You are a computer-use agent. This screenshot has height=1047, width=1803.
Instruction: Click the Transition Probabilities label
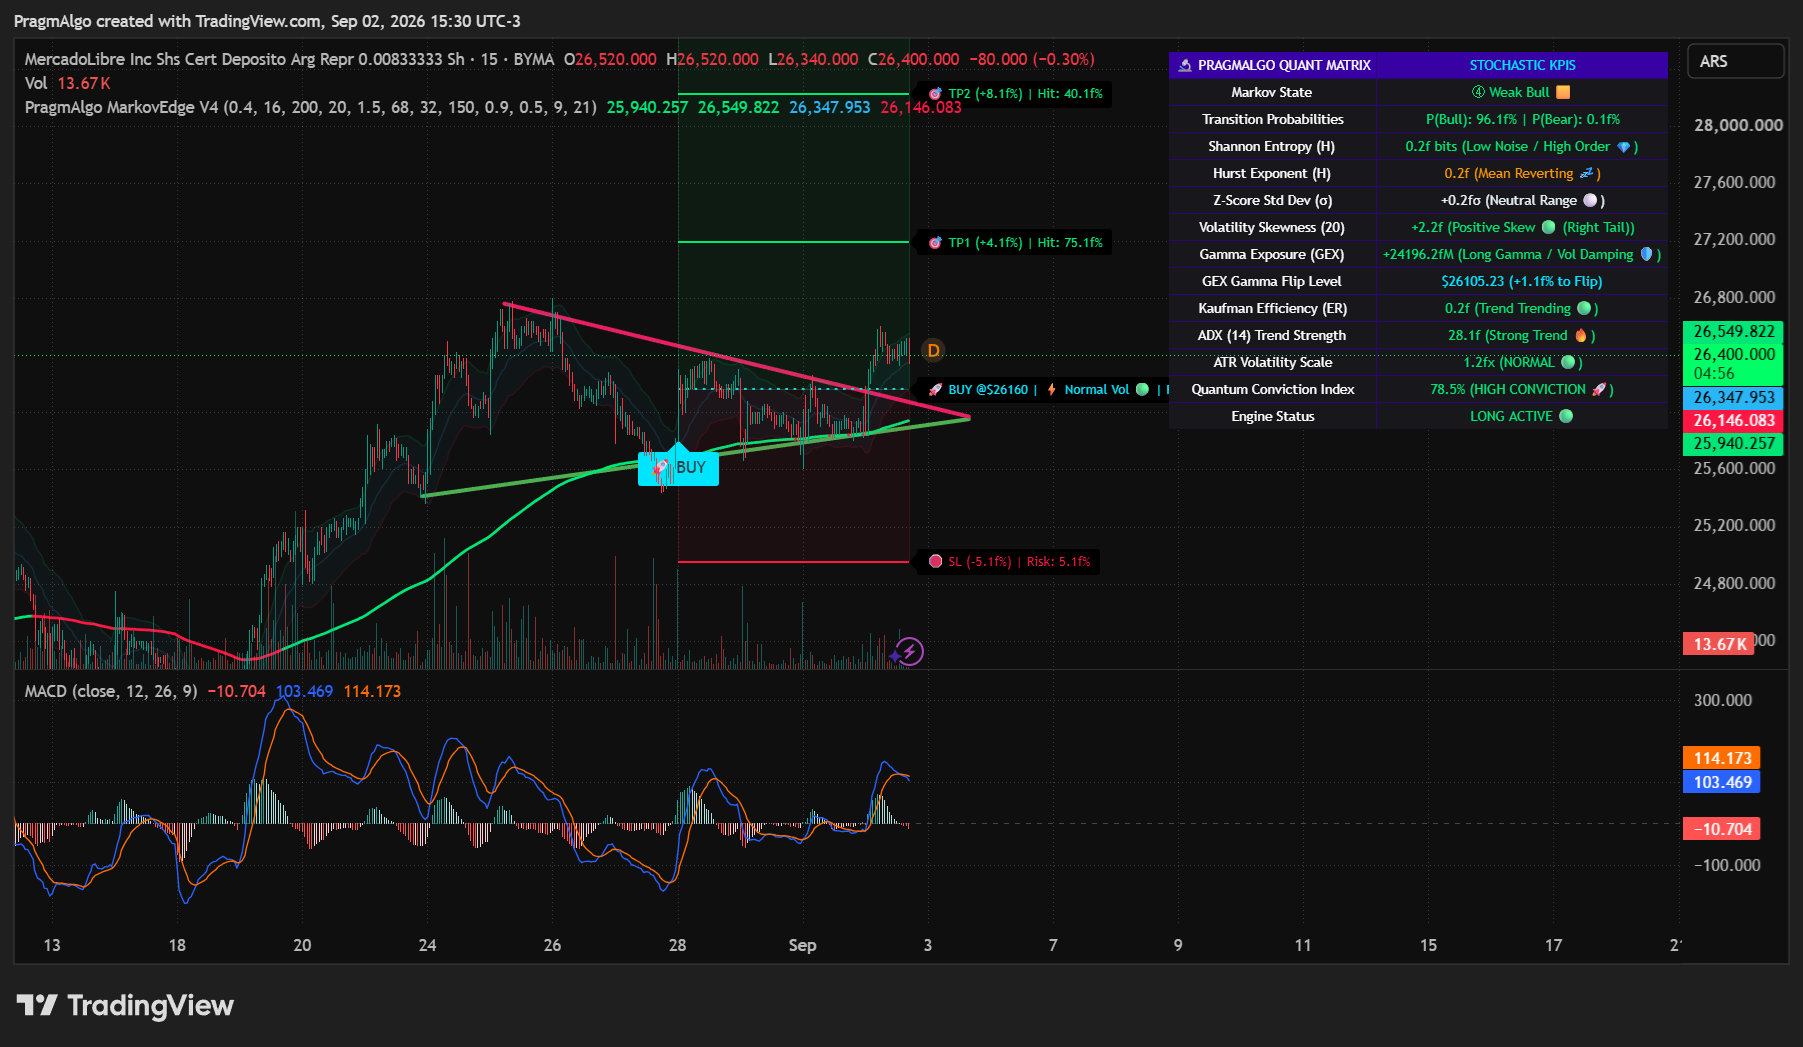coord(1272,119)
